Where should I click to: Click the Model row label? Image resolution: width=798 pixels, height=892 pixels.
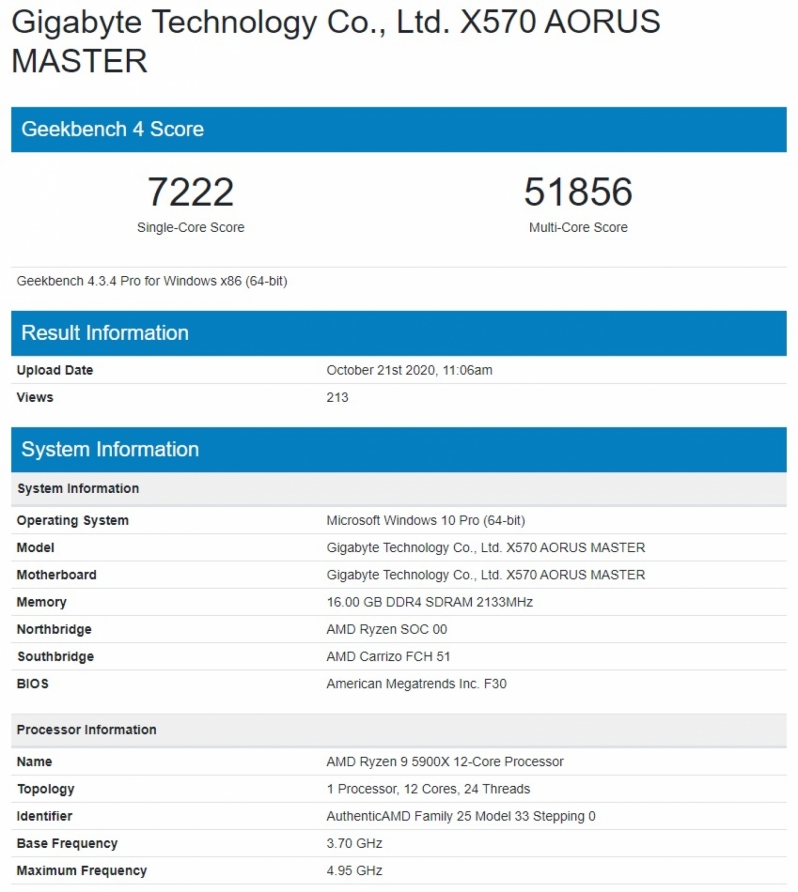click(x=35, y=548)
